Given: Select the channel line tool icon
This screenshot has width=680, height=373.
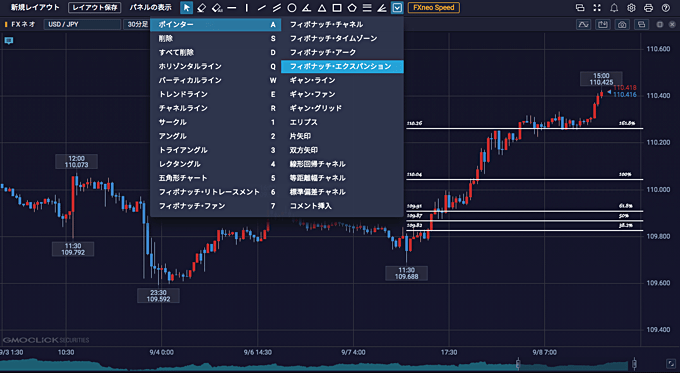Looking at the screenshot, I should 277,8.
